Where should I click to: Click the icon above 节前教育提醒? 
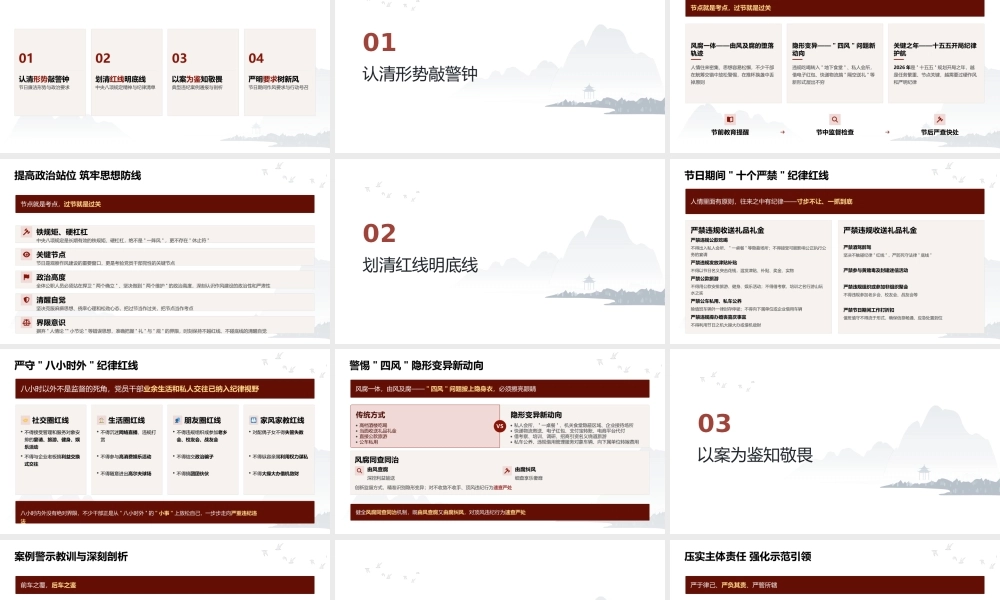coord(730,119)
